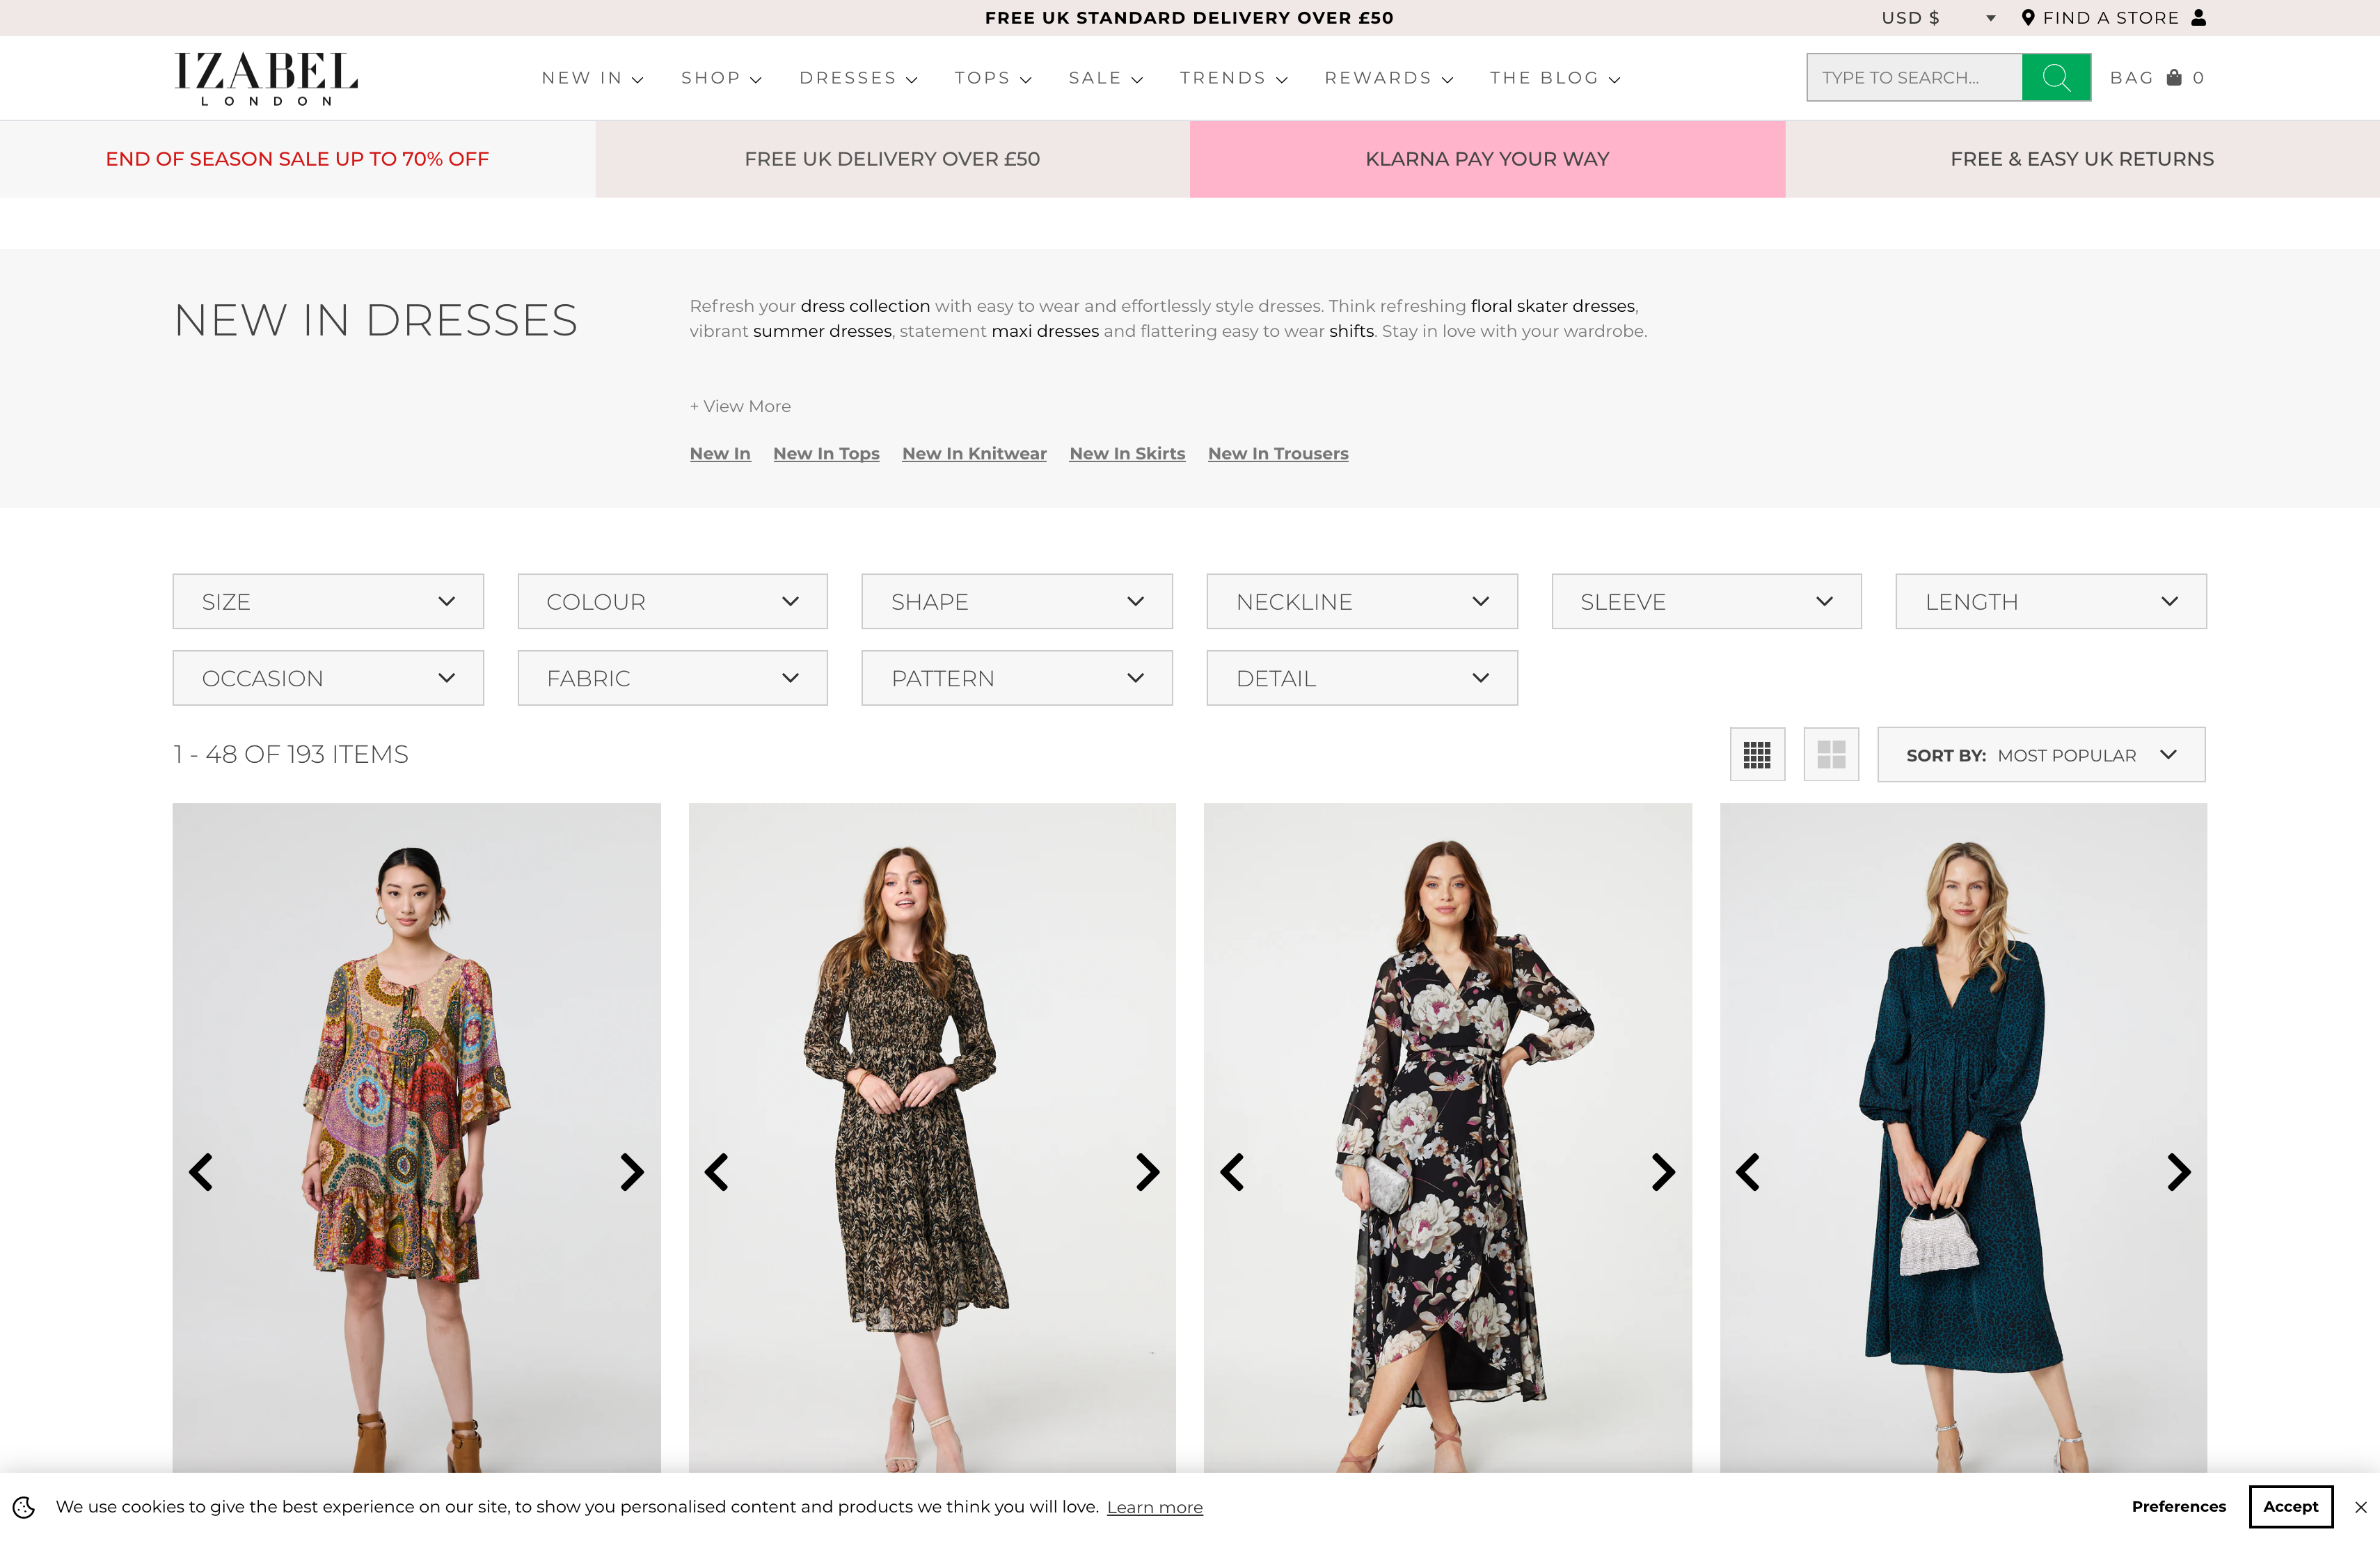Viewport: 2380px width, 1541px height.
Task: Open the USD $ currency selector
Action: coord(1937,18)
